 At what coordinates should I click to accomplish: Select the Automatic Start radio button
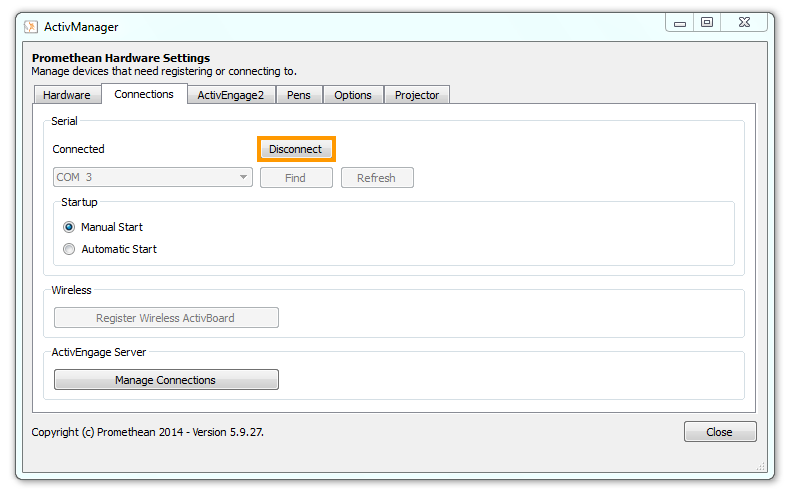pyautogui.click(x=69, y=249)
